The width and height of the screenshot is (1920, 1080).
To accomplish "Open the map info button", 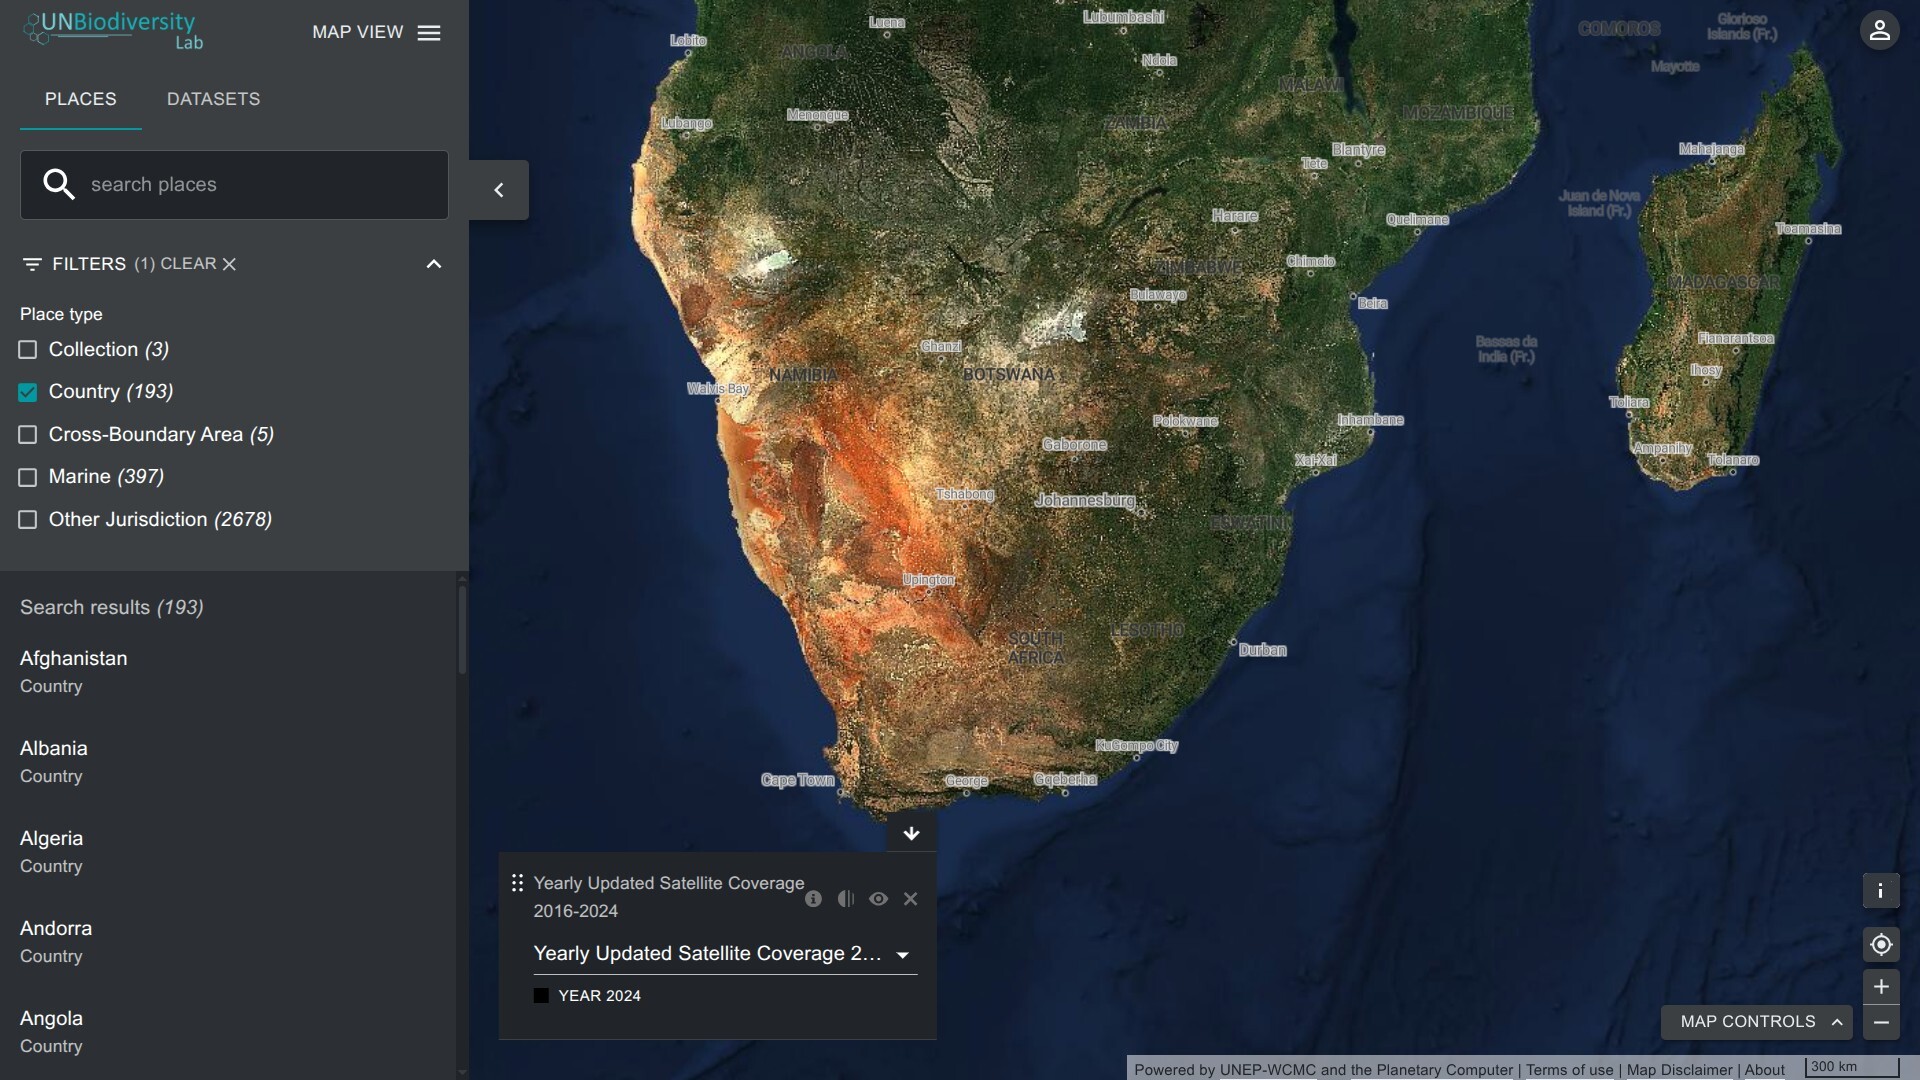I will pos(1880,890).
